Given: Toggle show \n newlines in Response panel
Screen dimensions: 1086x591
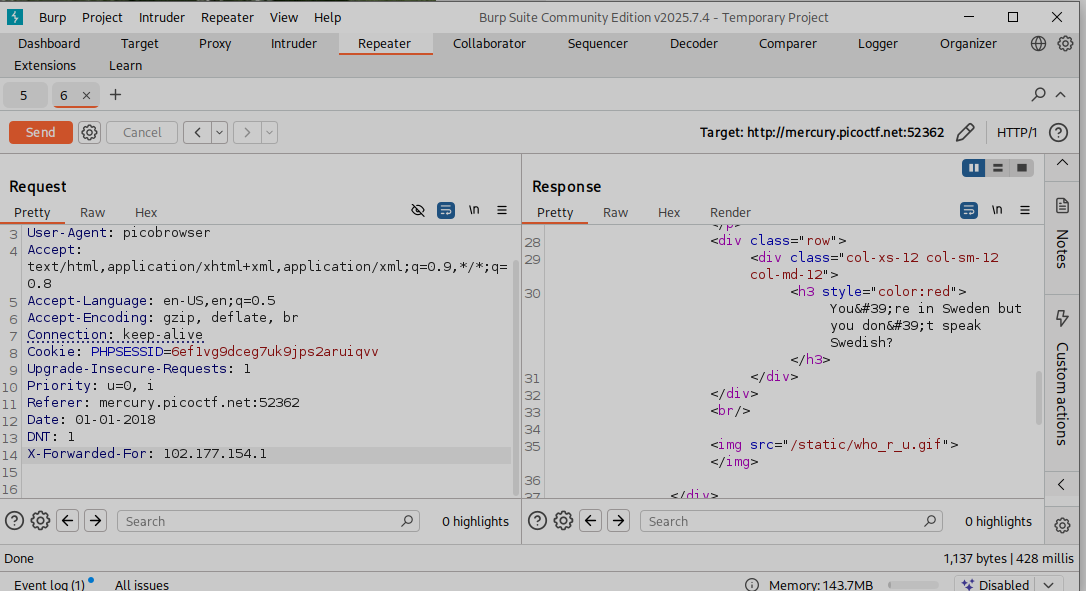Looking at the screenshot, I should coord(997,210).
